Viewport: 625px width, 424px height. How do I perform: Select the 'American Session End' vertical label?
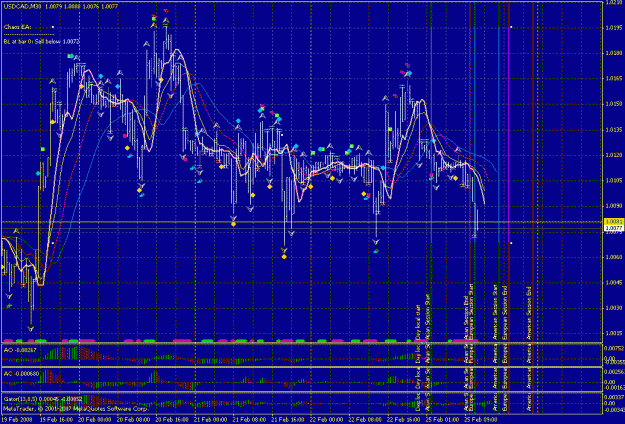click(x=529, y=313)
